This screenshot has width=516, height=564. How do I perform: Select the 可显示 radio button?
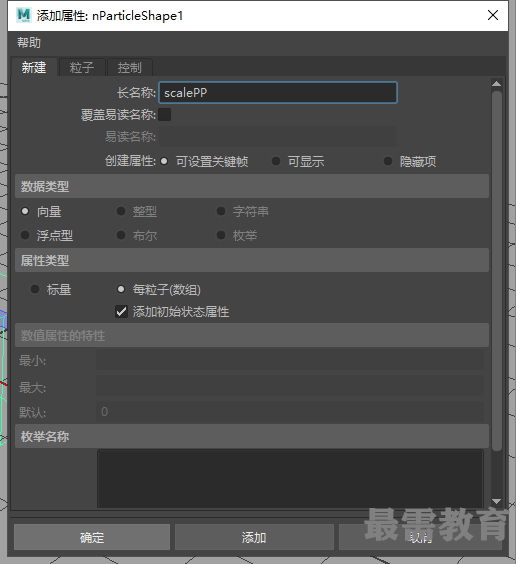point(276,161)
